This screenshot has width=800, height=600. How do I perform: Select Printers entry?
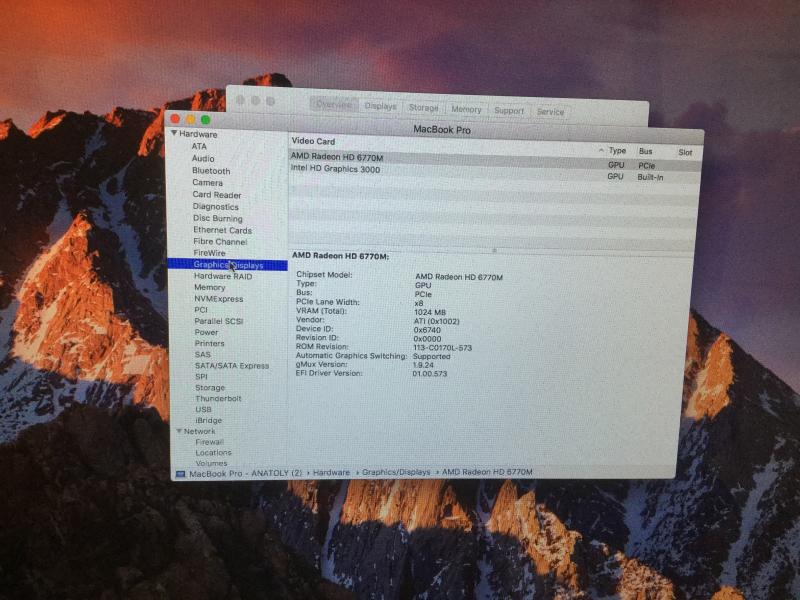pos(210,343)
